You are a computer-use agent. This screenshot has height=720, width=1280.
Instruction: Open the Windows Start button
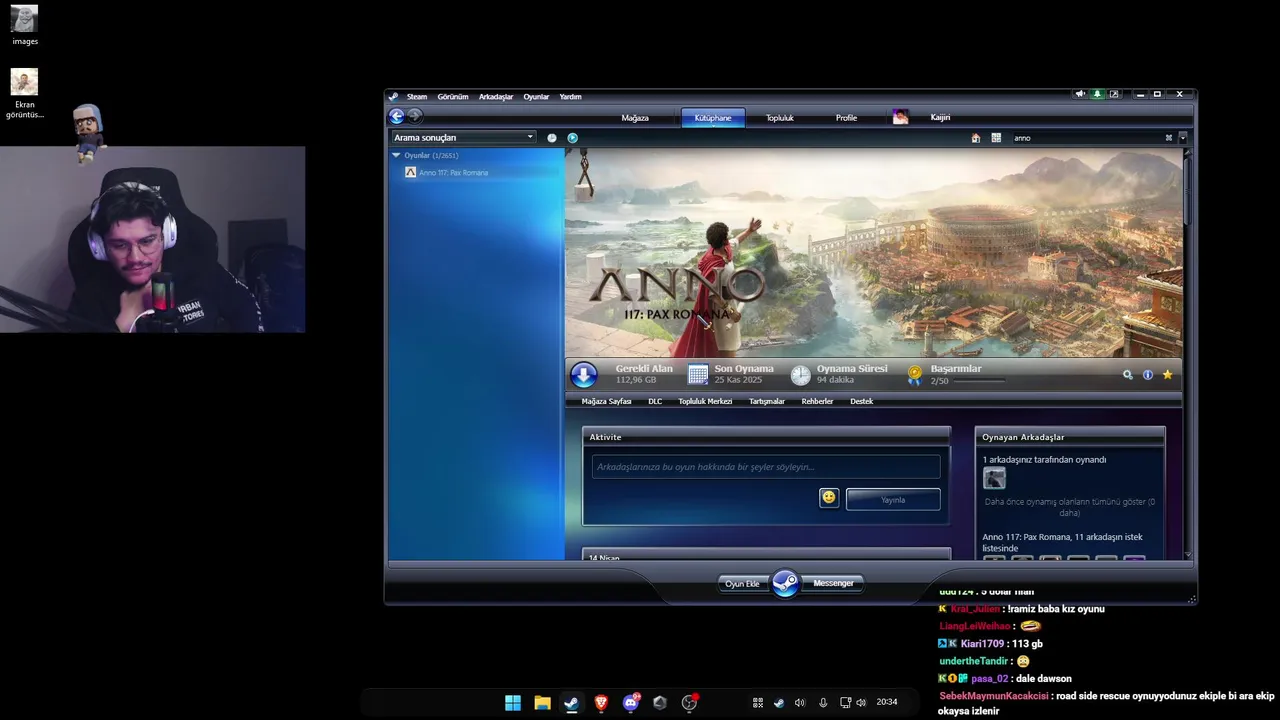(x=513, y=703)
